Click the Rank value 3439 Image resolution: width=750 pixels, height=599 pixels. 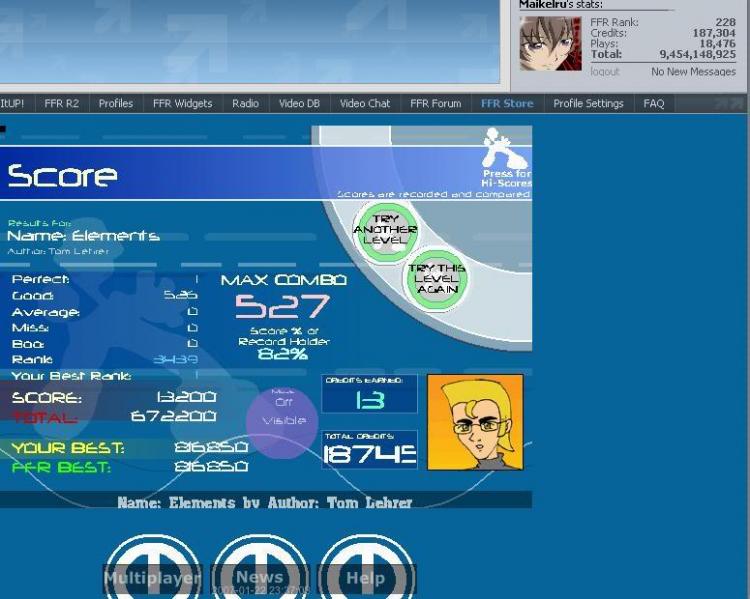click(176, 360)
